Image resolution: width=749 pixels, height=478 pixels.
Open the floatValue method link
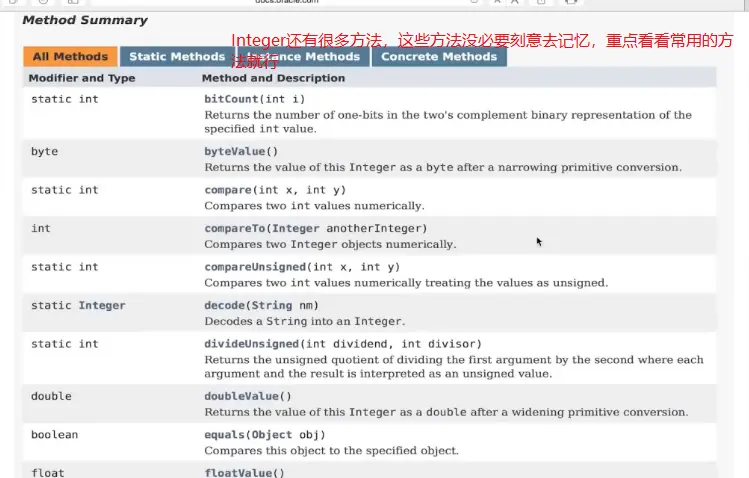(x=238, y=473)
